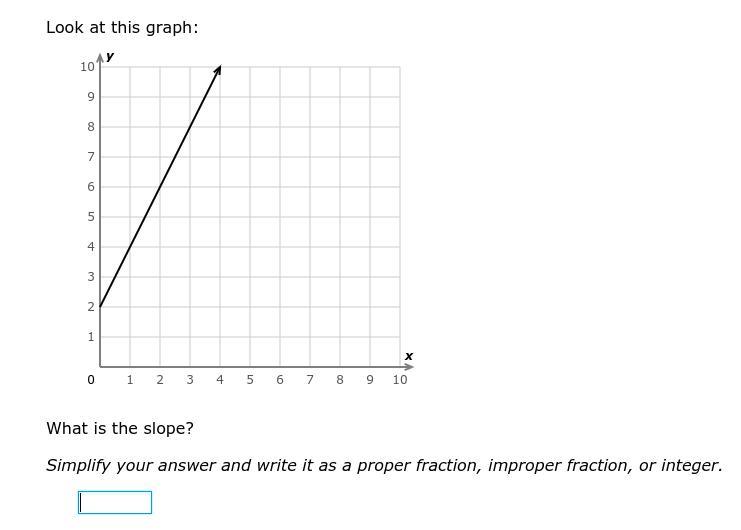Click the number 3 on the y-axis
741x530 pixels.
coord(91,277)
